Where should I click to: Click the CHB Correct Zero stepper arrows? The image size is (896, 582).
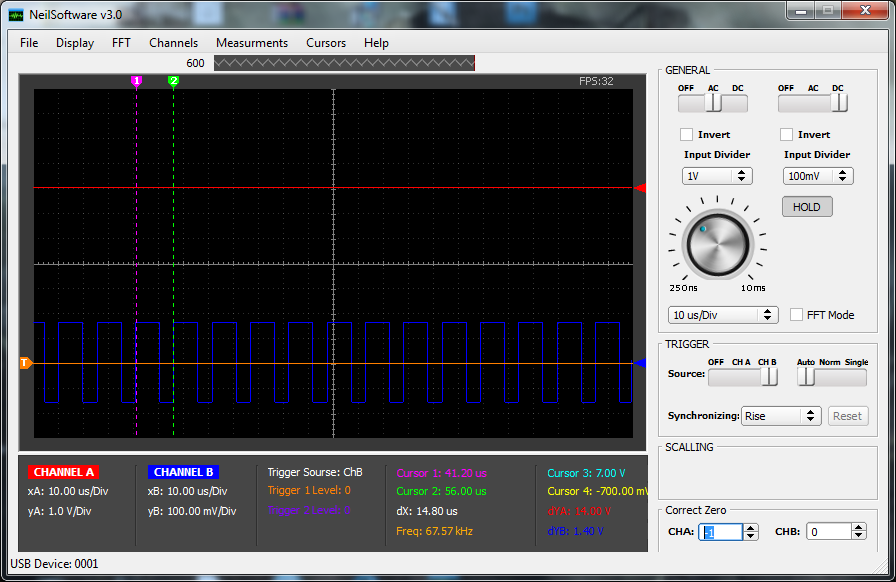[x=858, y=532]
